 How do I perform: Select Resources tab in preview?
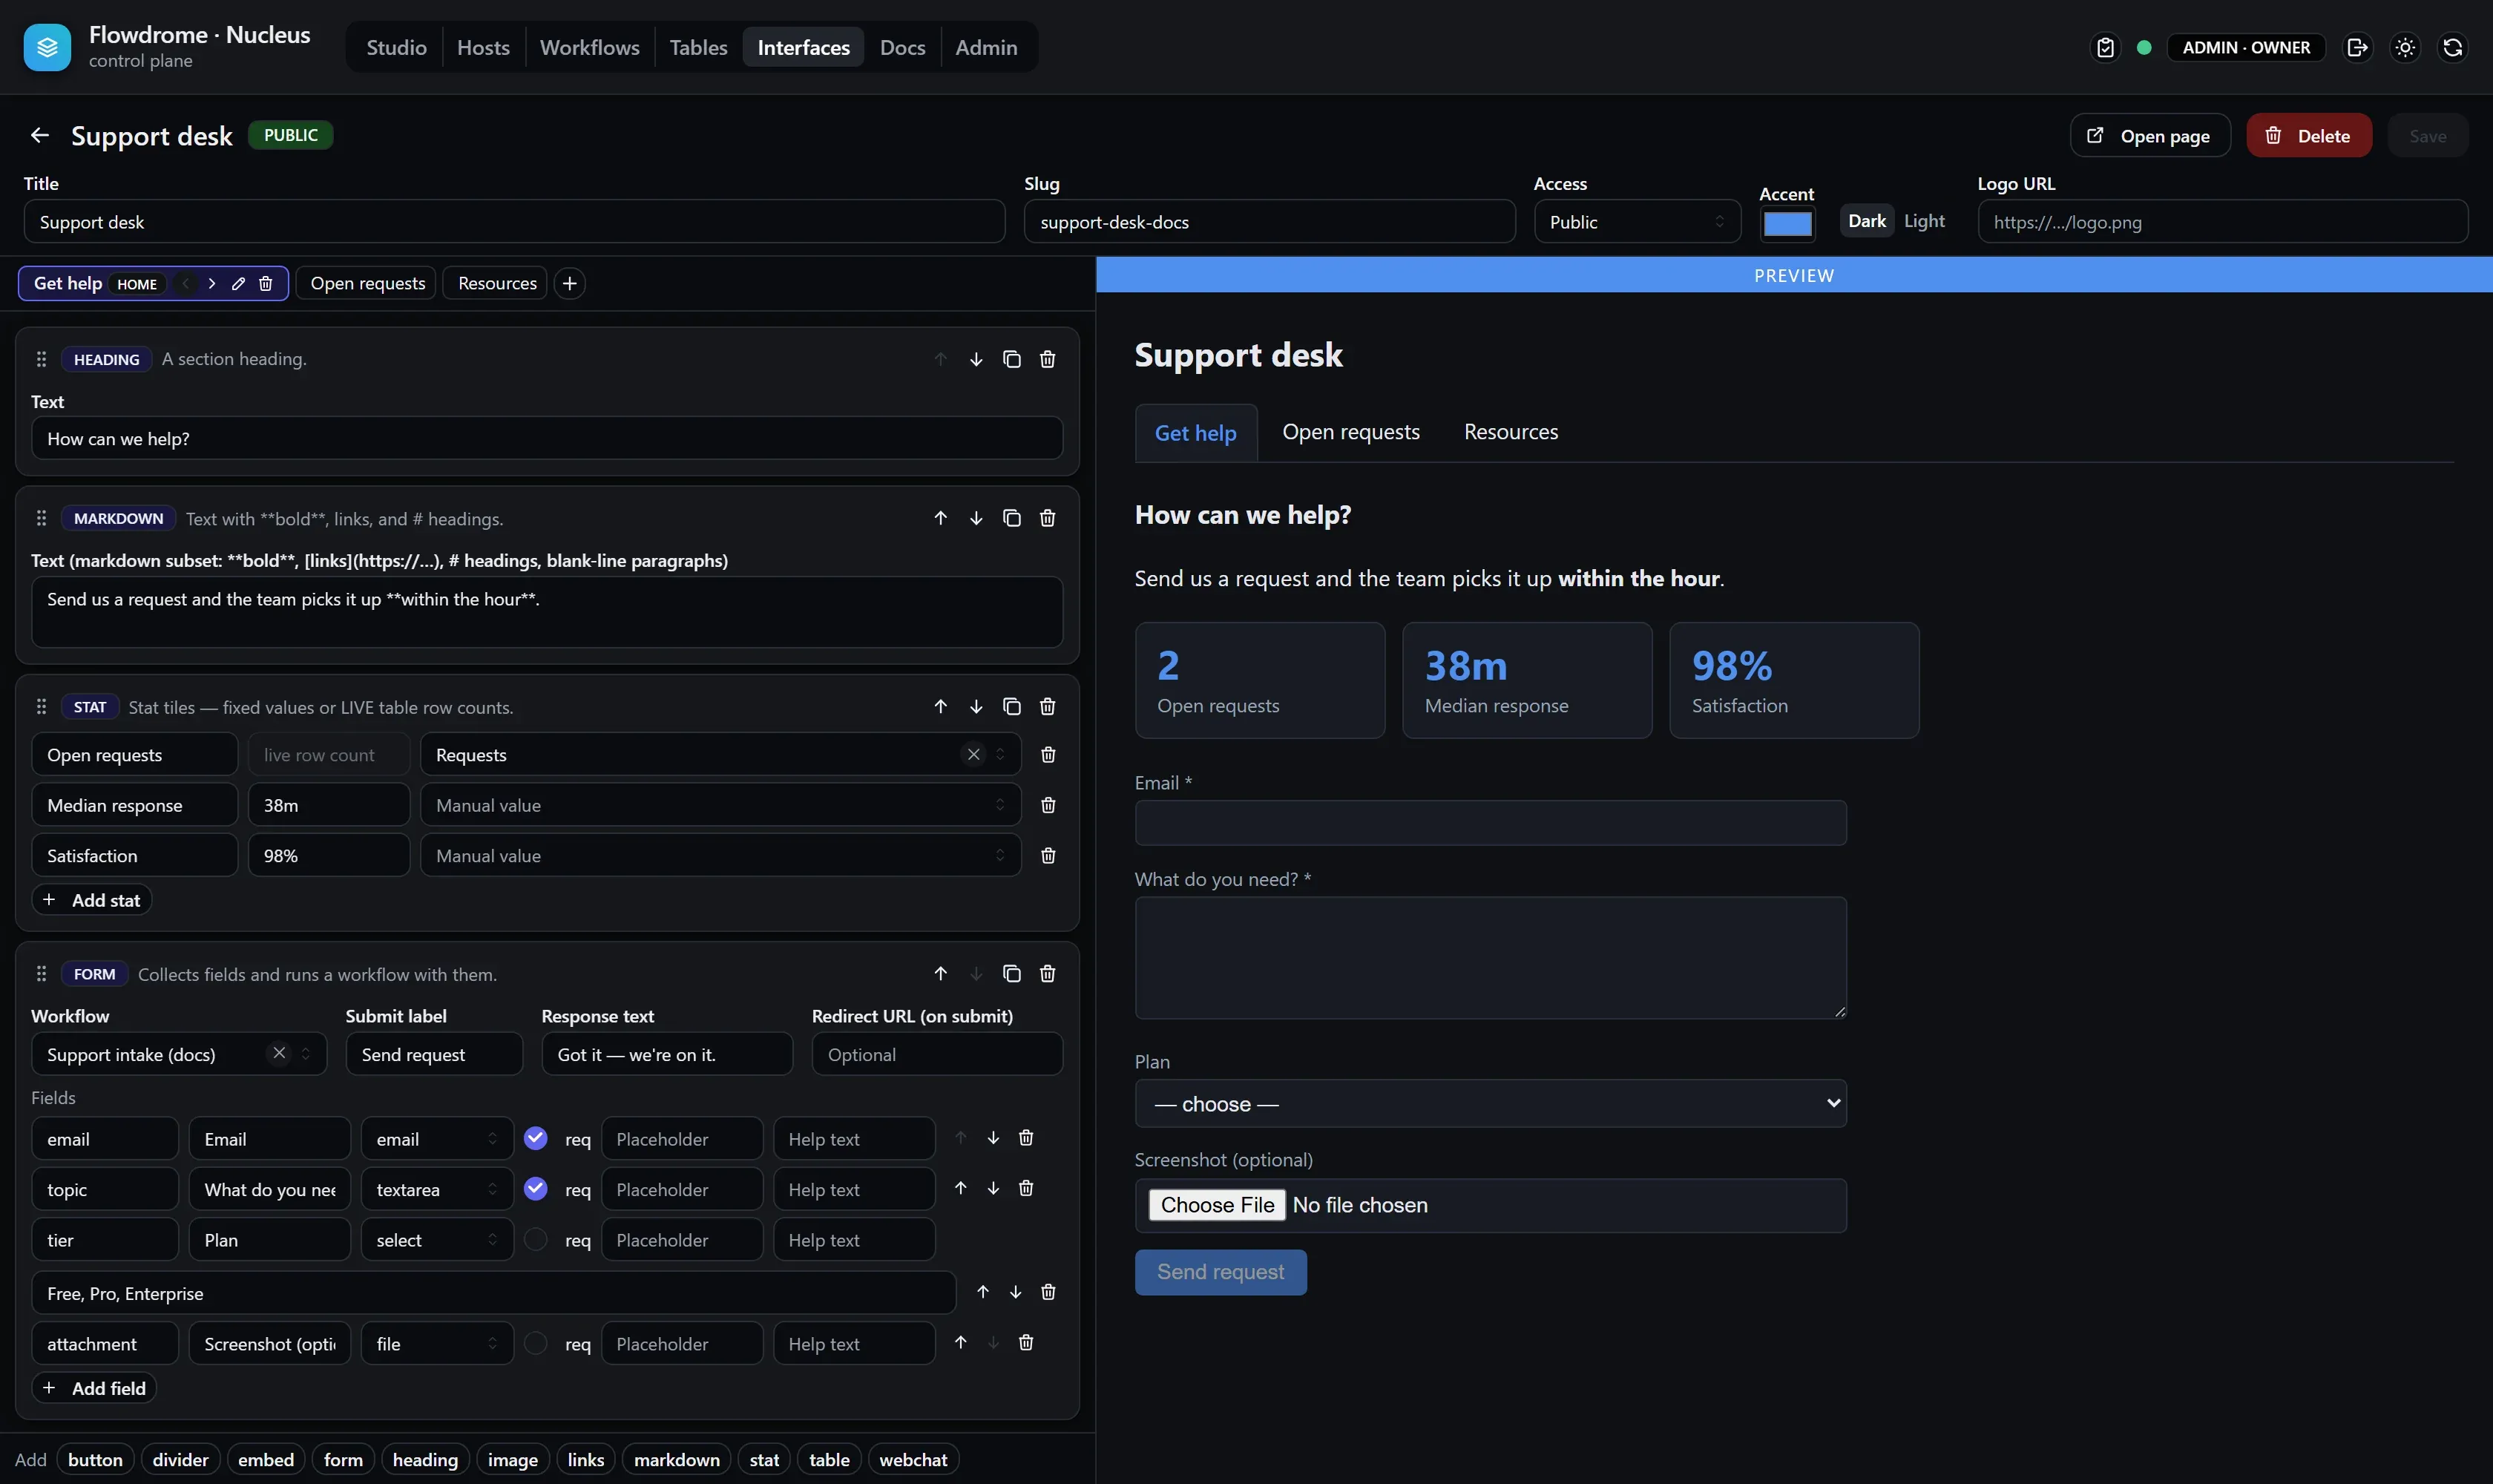(1510, 432)
